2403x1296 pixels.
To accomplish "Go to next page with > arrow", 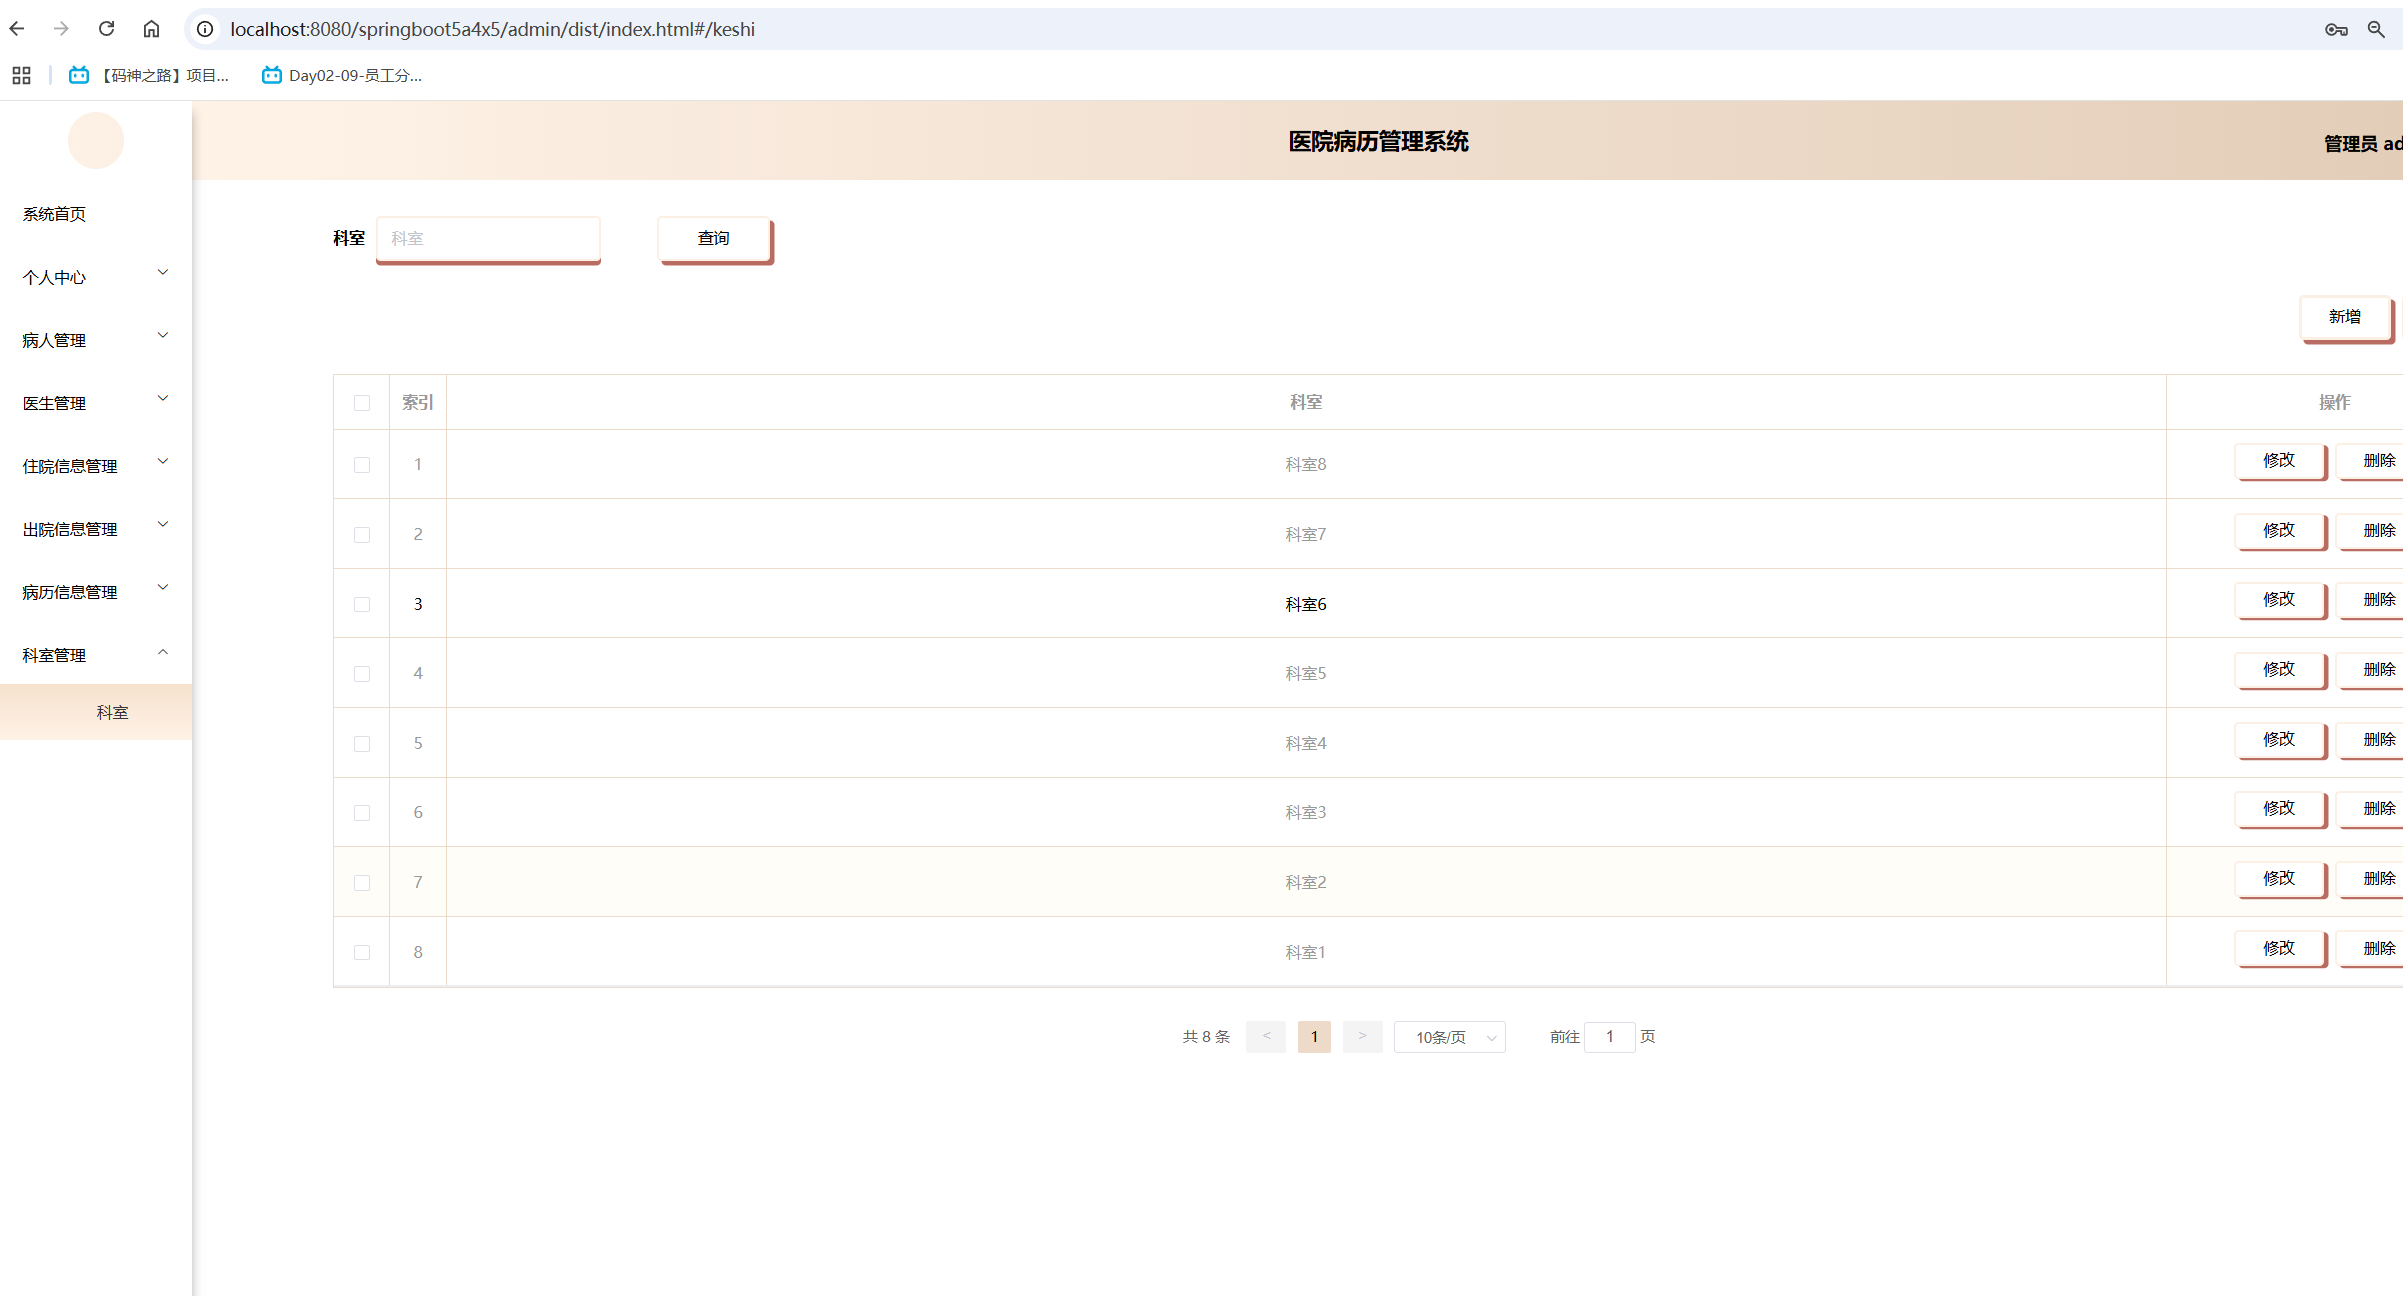I will tap(1362, 1037).
